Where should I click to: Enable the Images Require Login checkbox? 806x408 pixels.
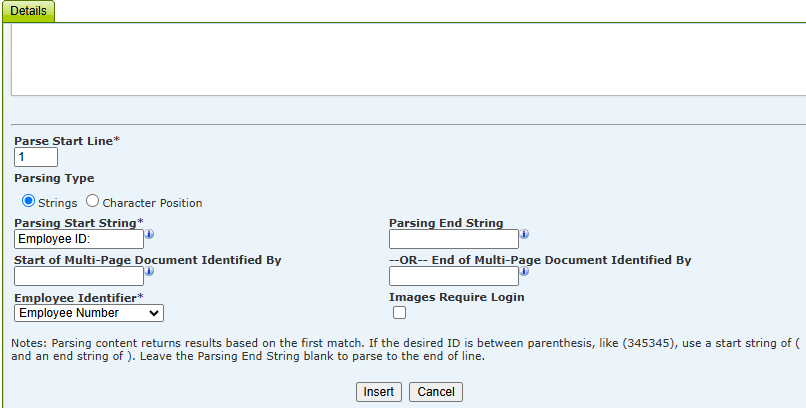point(399,312)
